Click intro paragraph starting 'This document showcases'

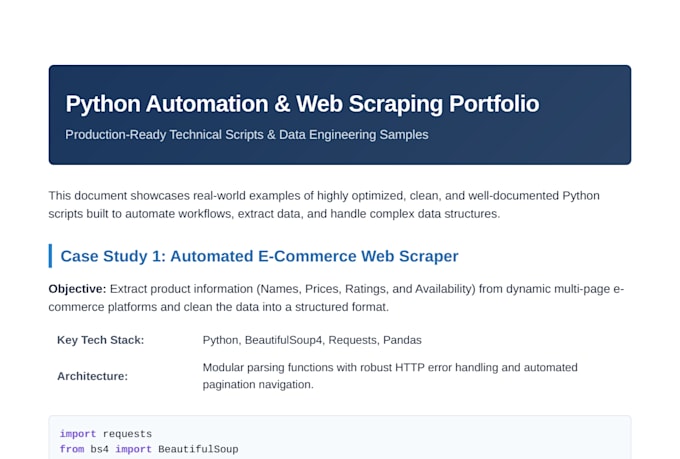point(324,204)
